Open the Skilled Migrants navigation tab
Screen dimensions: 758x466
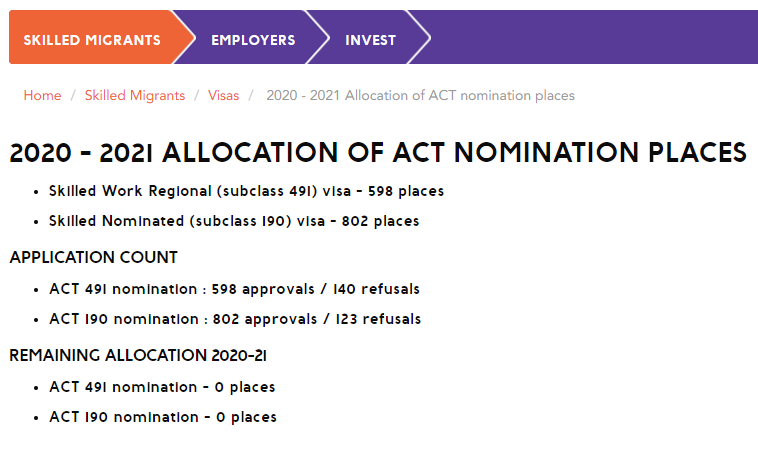click(92, 40)
